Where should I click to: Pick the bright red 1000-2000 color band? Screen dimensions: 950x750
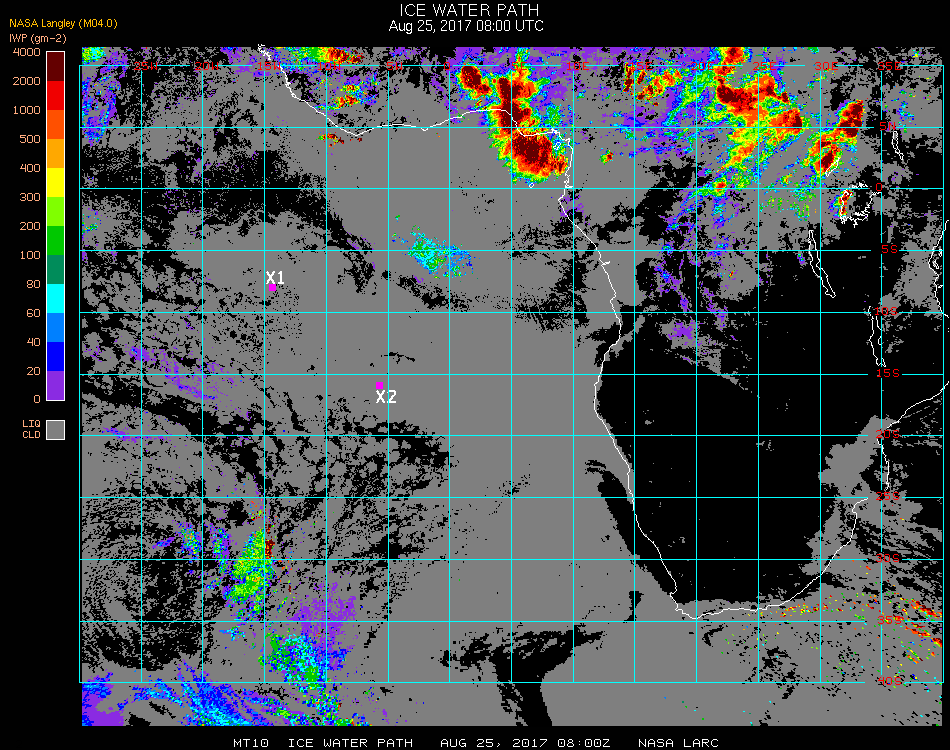click(56, 96)
